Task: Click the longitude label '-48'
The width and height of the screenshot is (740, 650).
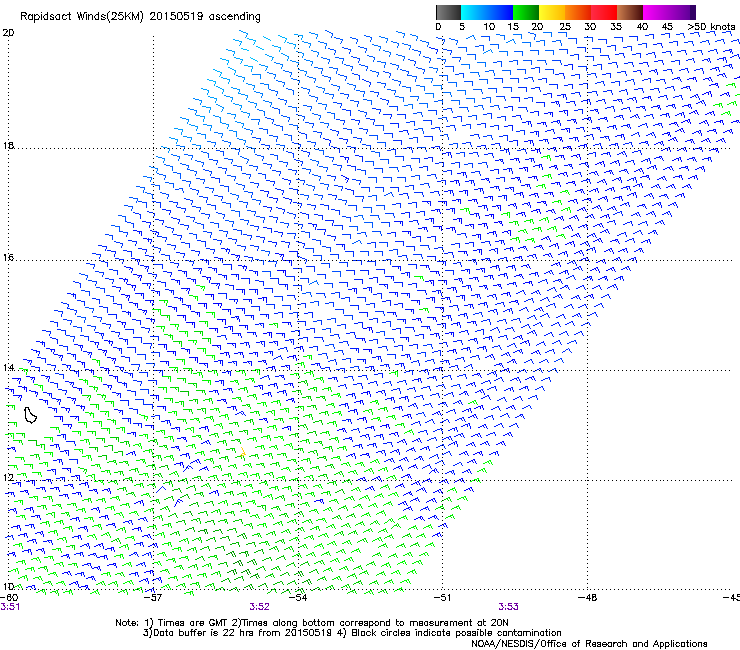Action: point(587,598)
